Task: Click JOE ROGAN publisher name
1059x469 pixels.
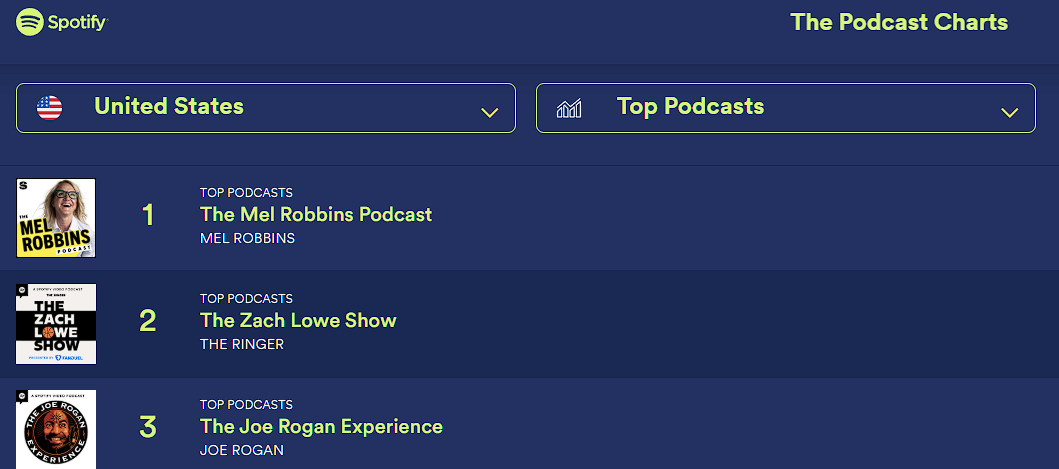Action: (x=242, y=450)
